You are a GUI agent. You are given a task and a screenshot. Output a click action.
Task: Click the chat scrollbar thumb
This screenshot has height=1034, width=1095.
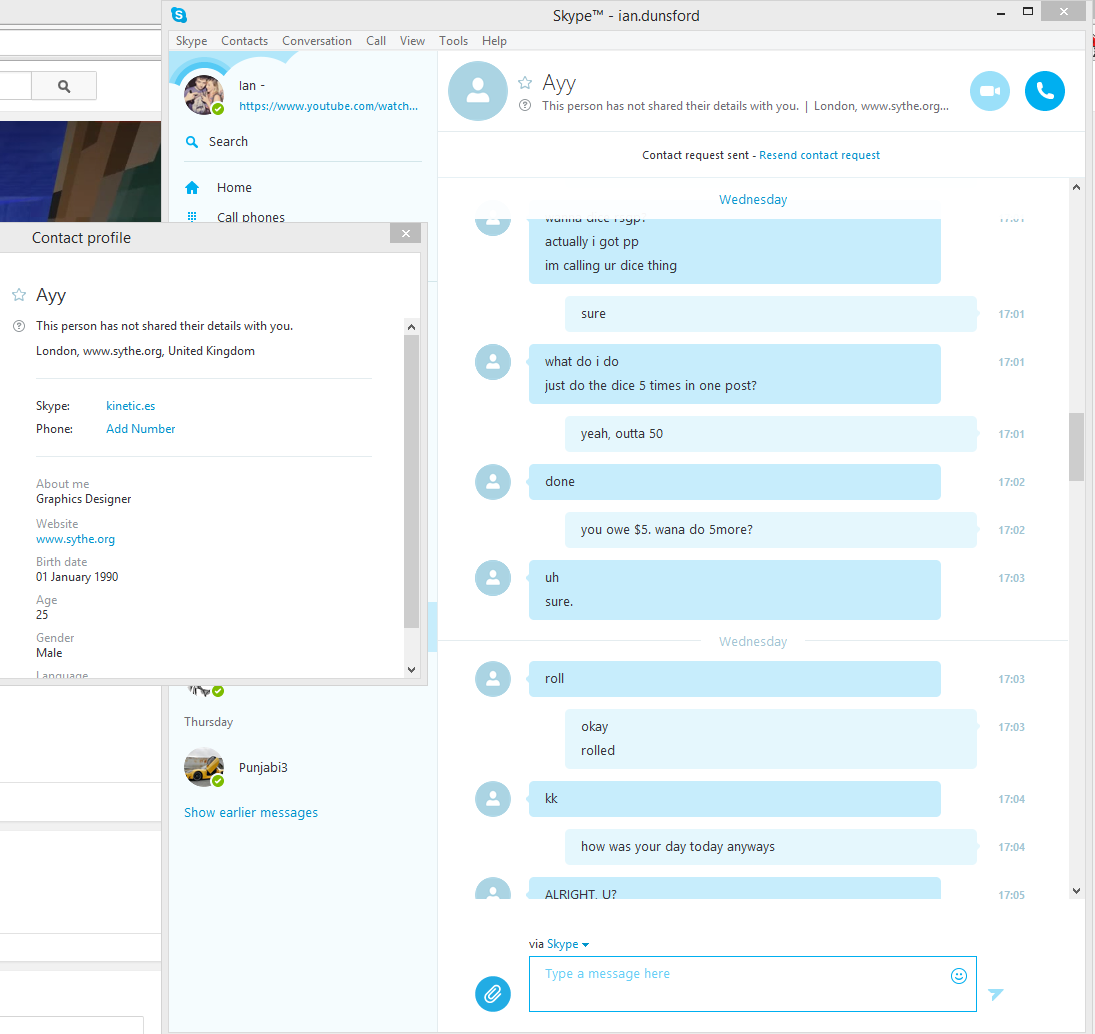1076,447
